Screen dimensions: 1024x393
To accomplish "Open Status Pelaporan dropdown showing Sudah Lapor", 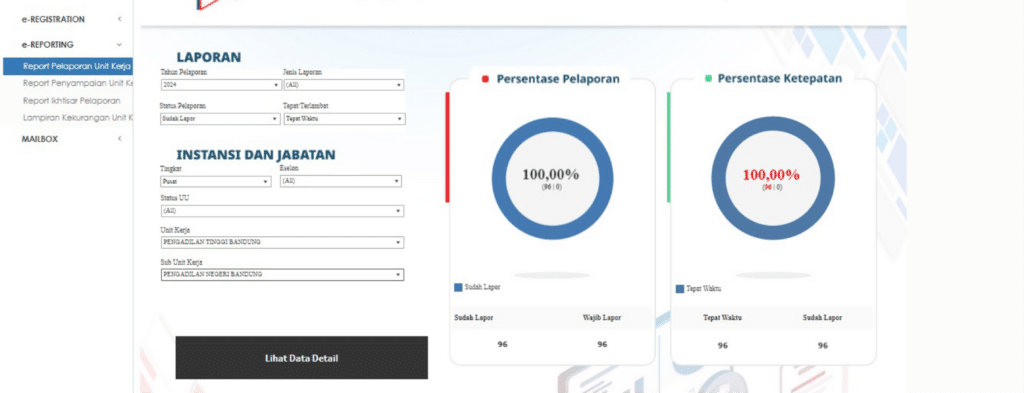I will tap(220, 119).
